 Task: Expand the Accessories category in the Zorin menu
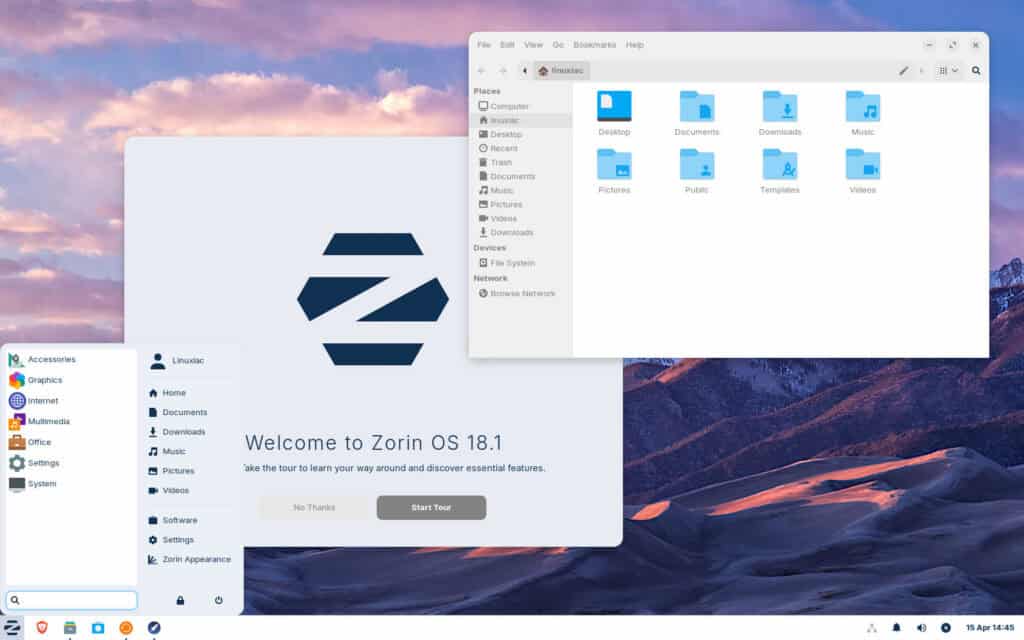48,359
